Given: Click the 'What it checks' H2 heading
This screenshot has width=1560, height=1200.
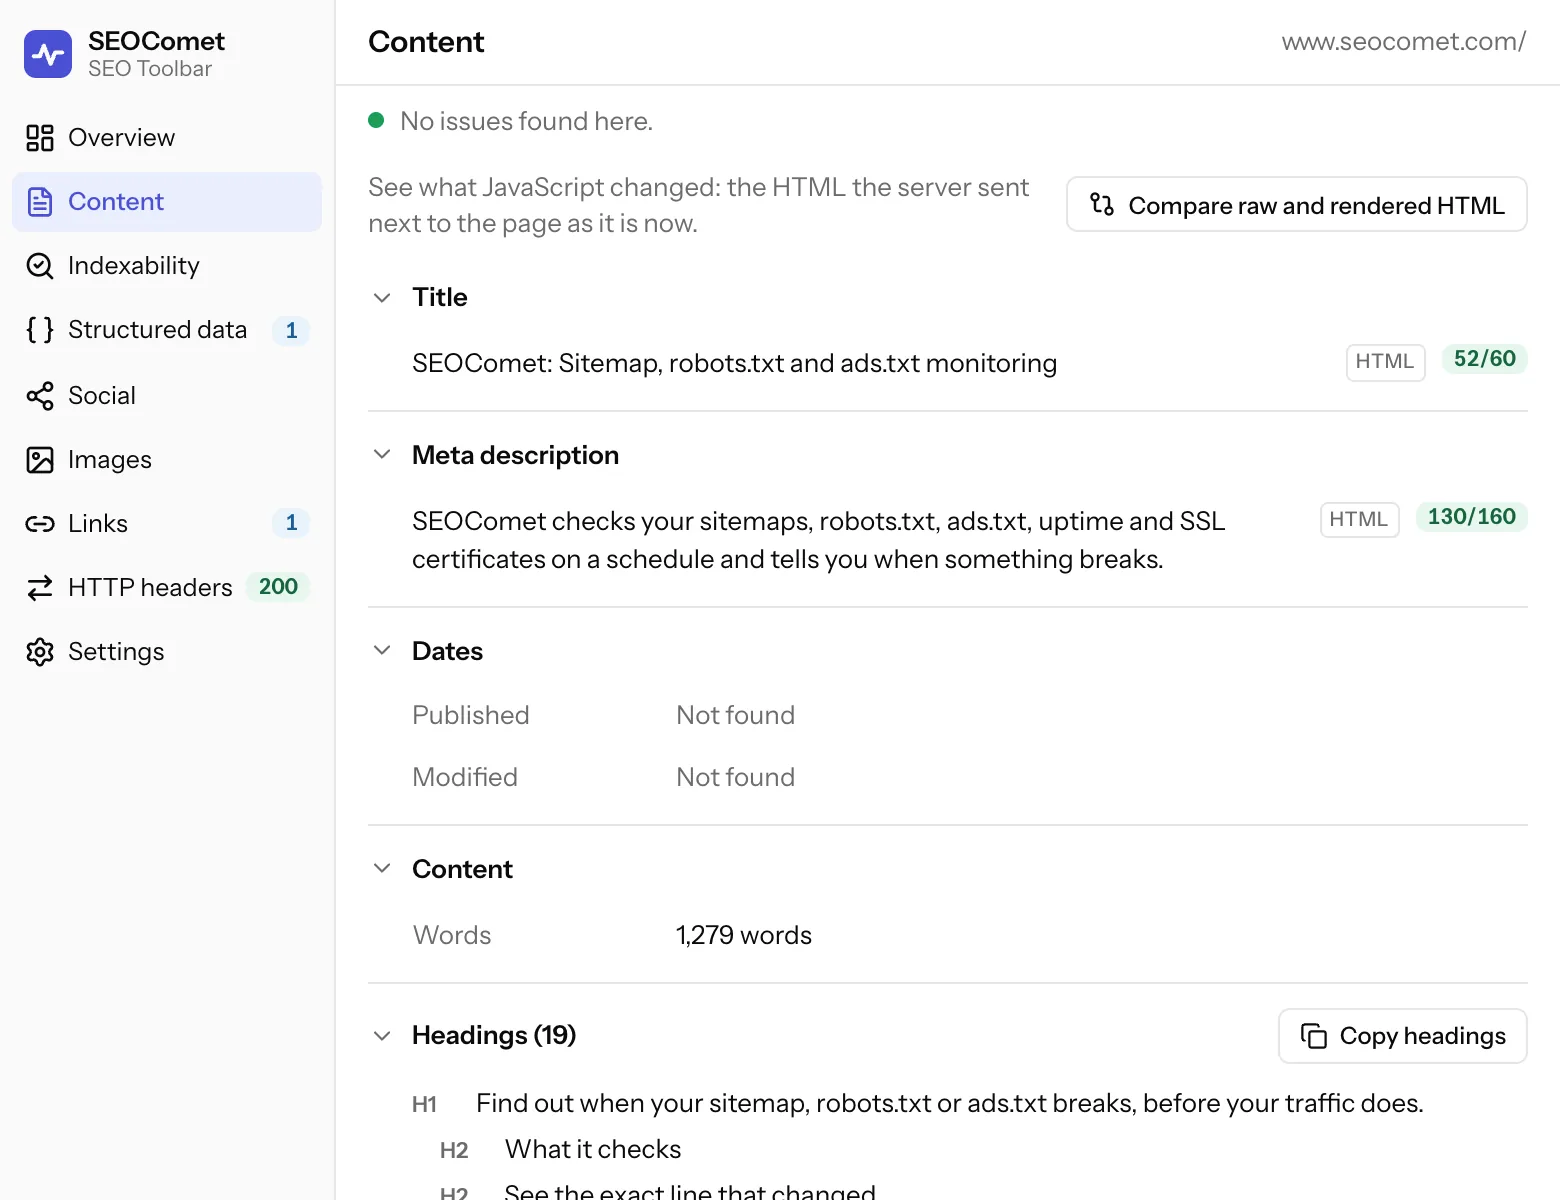Looking at the screenshot, I should pos(593,1150).
